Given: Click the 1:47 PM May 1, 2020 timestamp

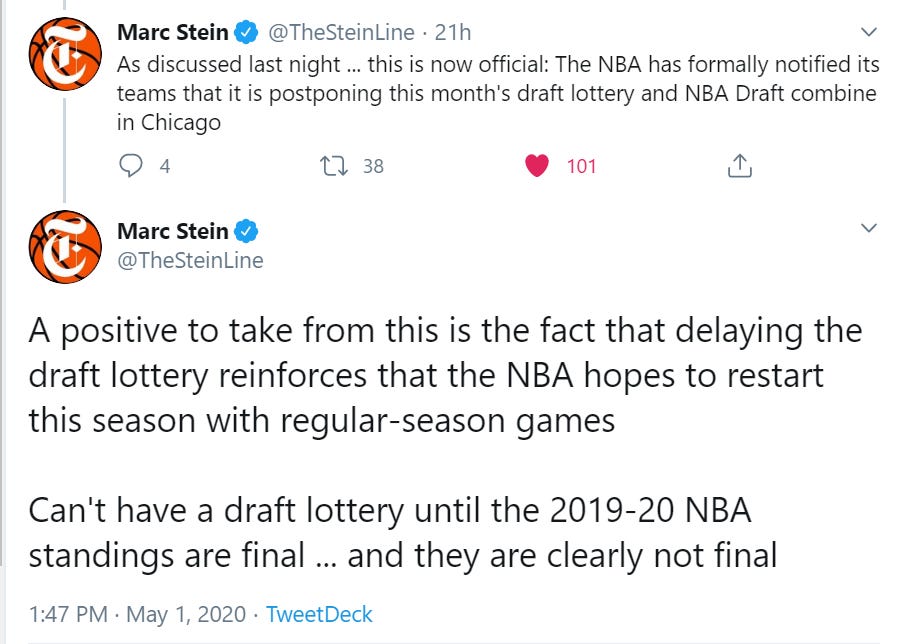Looking at the screenshot, I should pyautogui.click(x=137, y=614).
